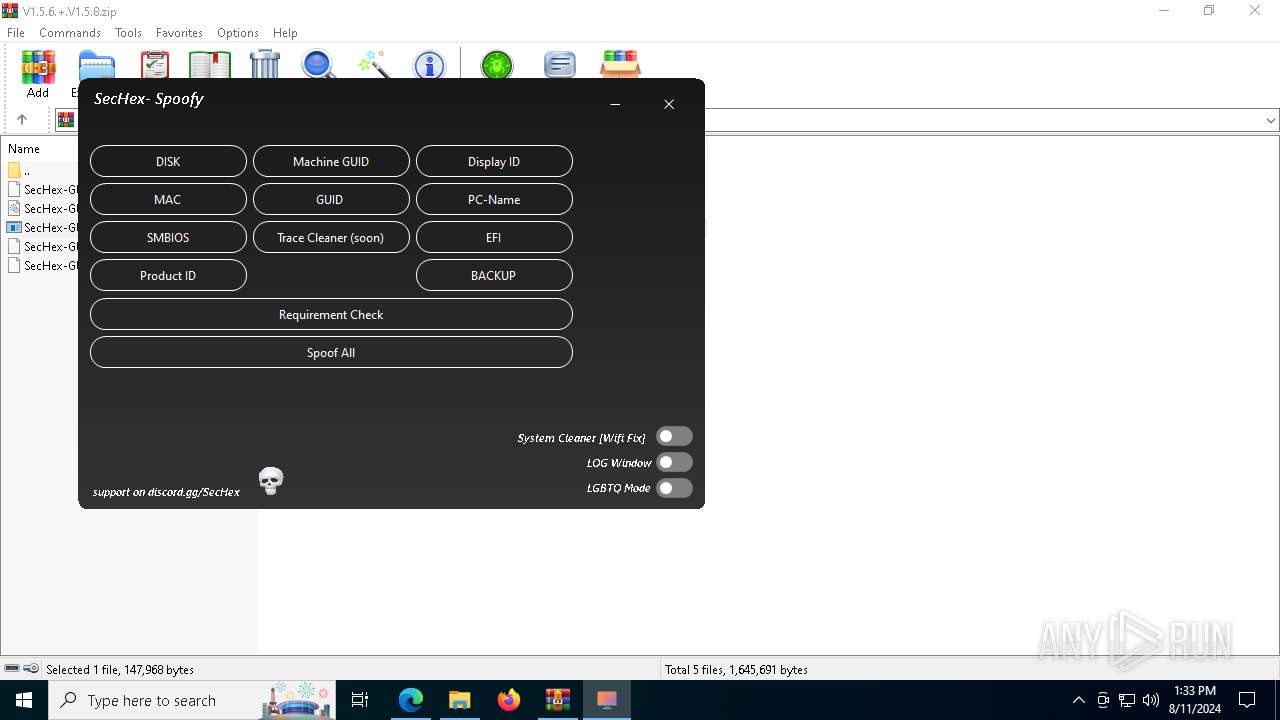This screenshot has width=1280, height=720.
Task: Open the Favorites menu
Action: [179, 32]
